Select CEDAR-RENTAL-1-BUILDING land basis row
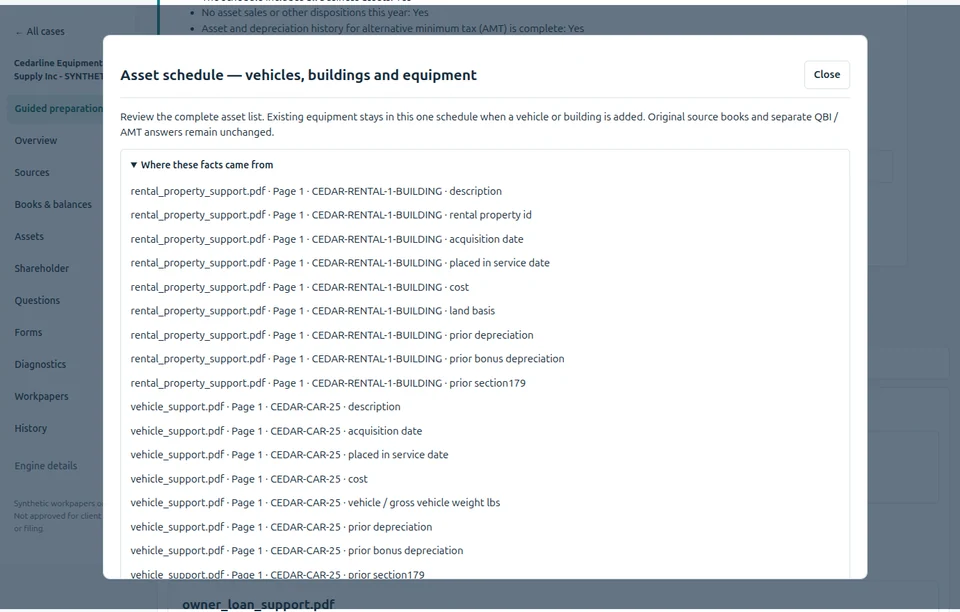Viewport: 960px width, 612px height. click(x=312, y=311)
